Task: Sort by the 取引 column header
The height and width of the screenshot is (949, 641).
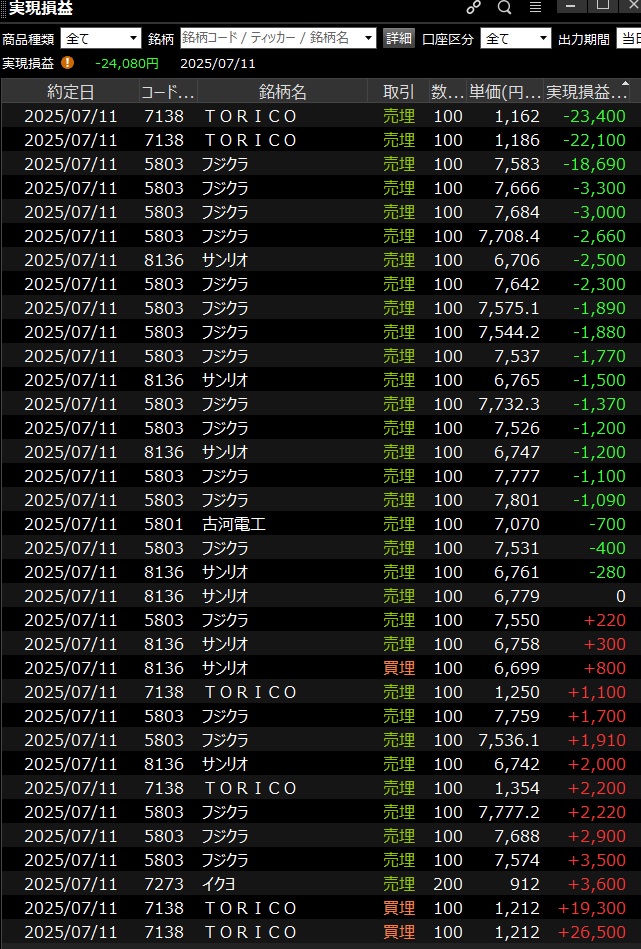Action: 398,92
